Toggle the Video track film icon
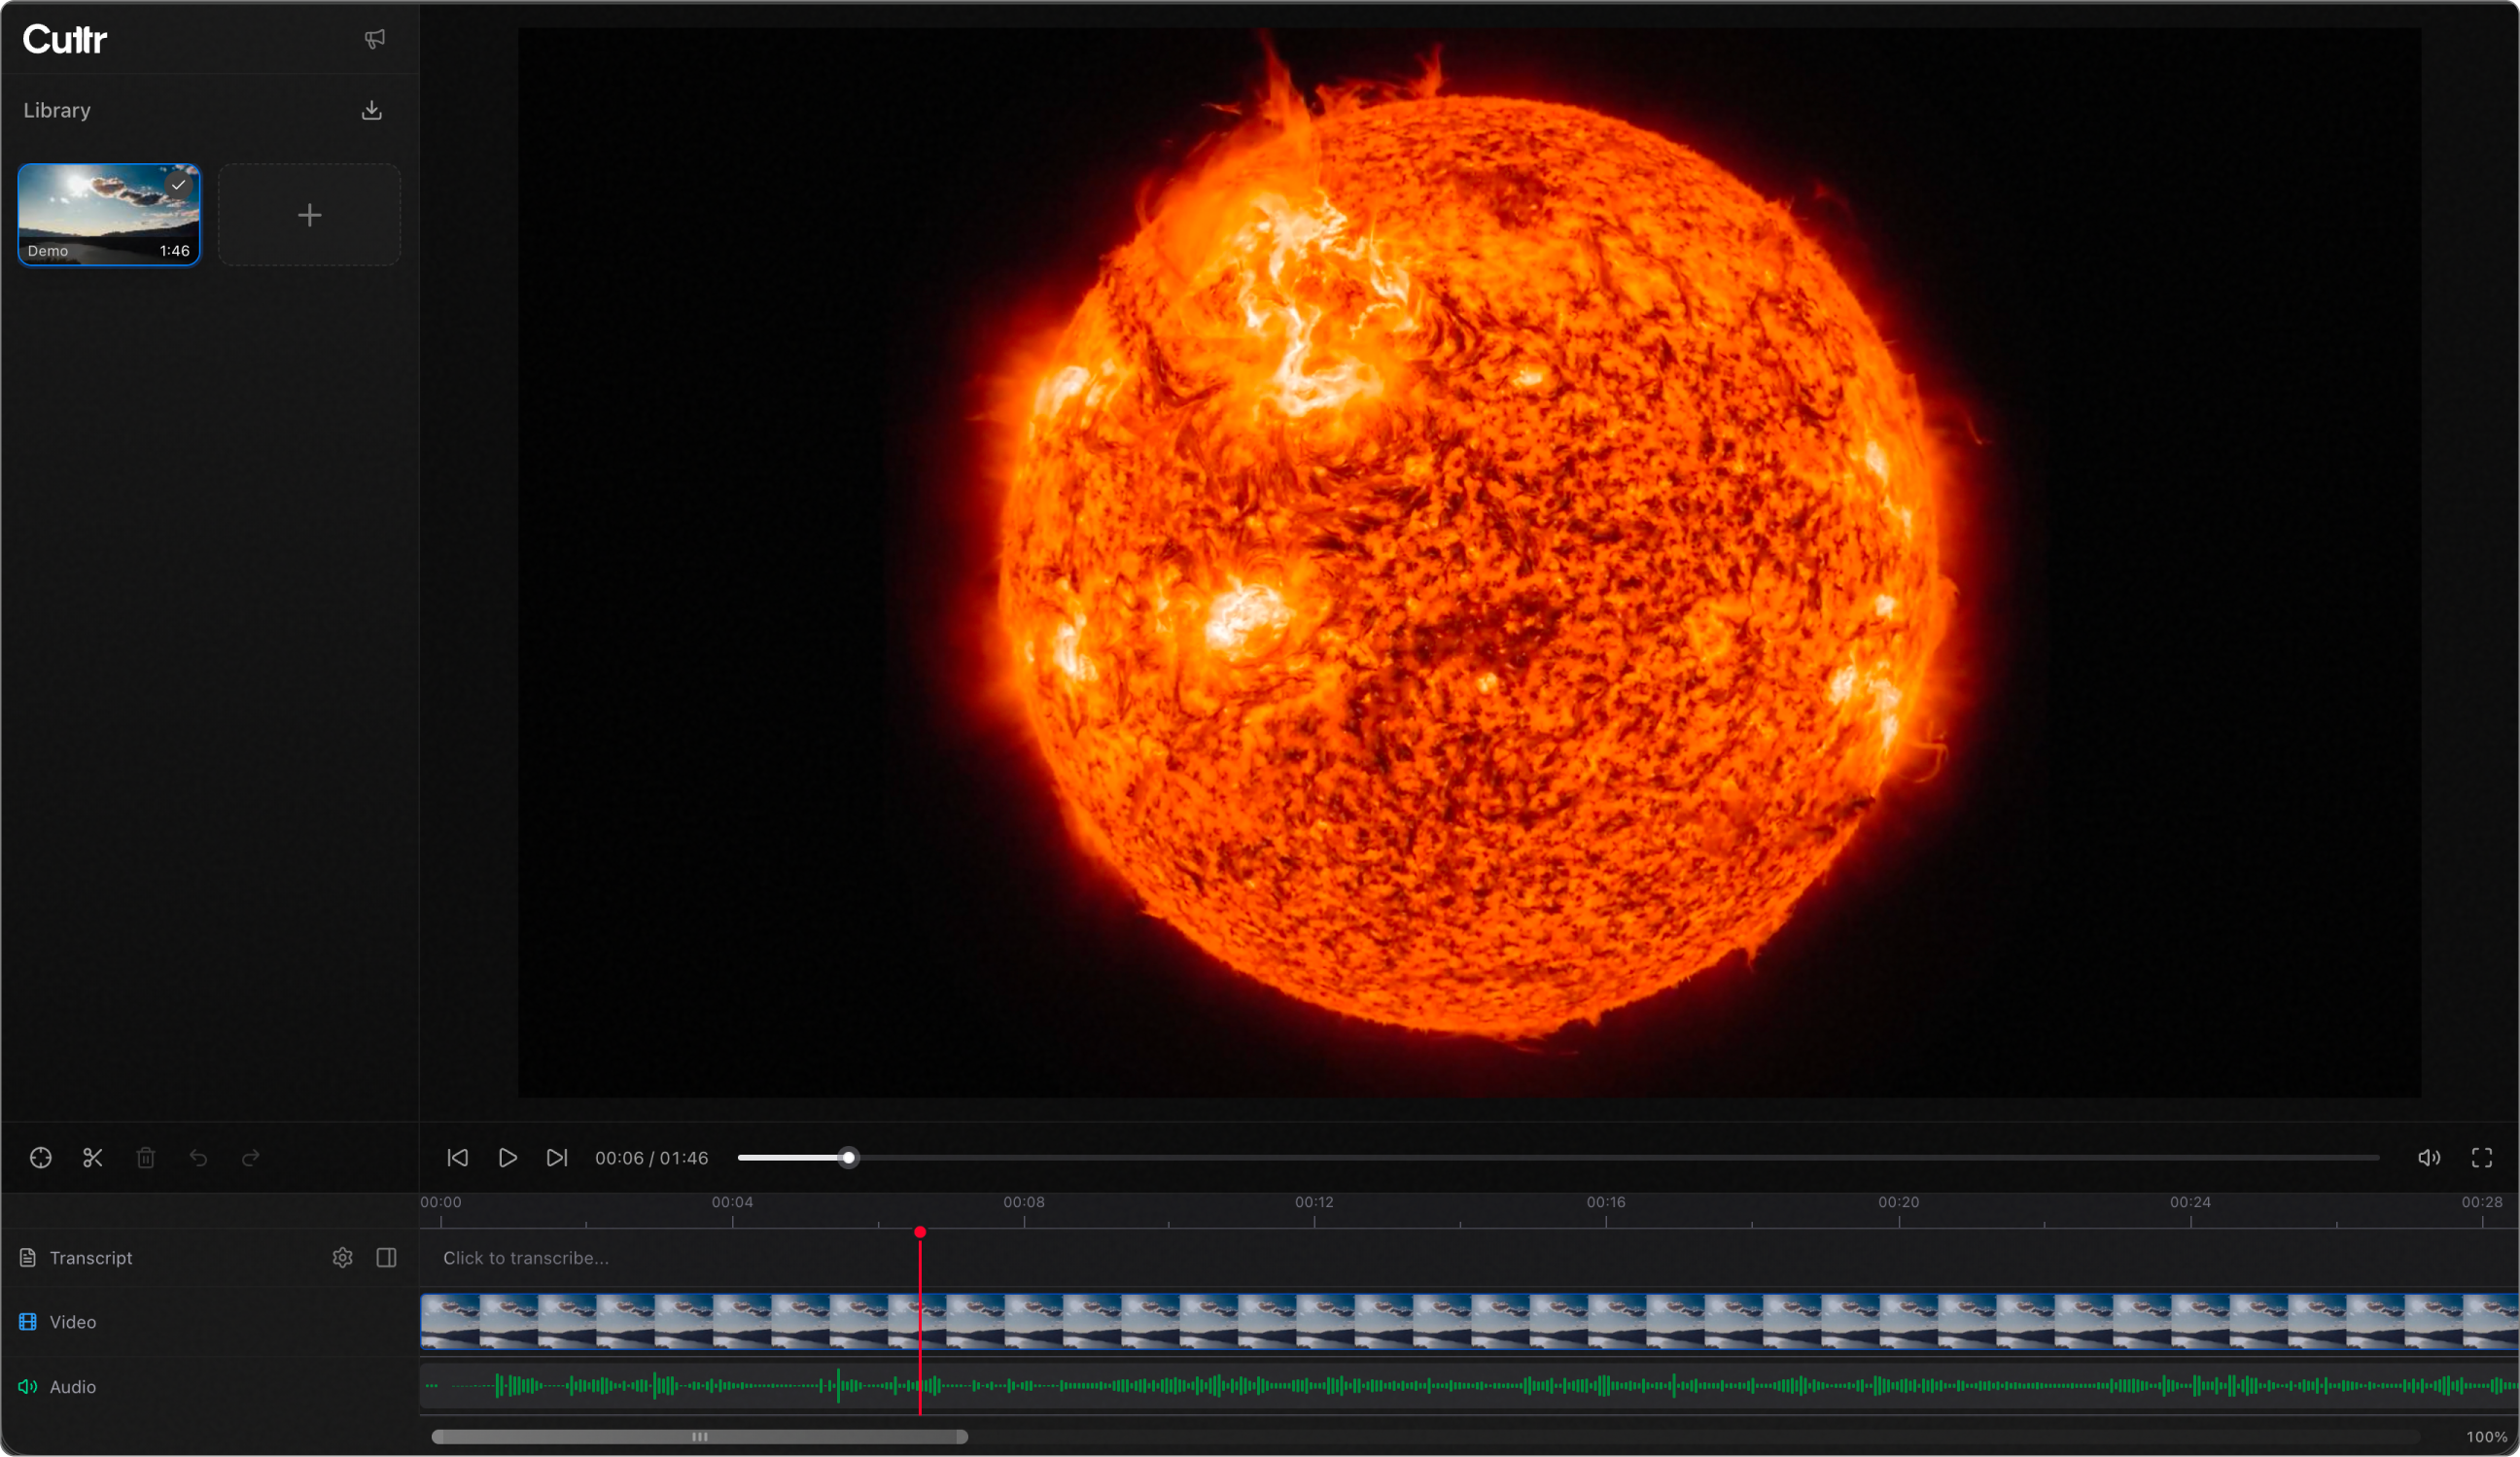The image size is (2520, 1457). click(28, 1322)
